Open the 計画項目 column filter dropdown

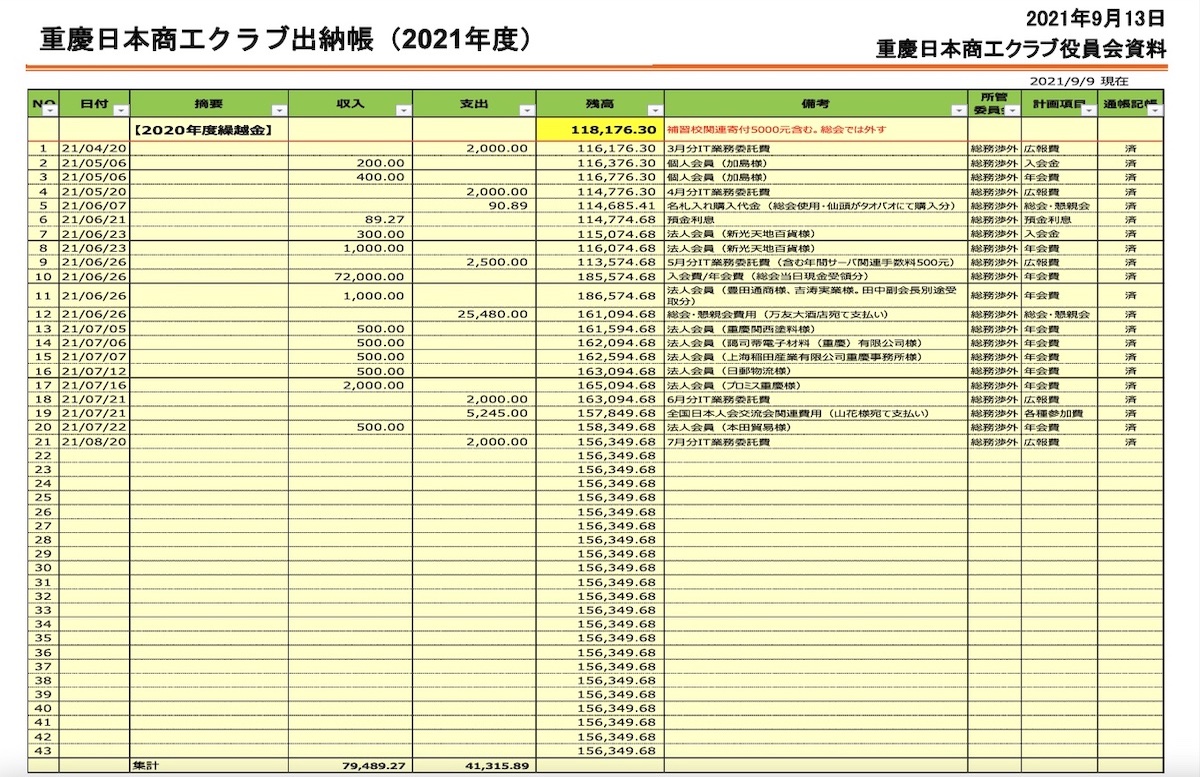[1090, 111]
